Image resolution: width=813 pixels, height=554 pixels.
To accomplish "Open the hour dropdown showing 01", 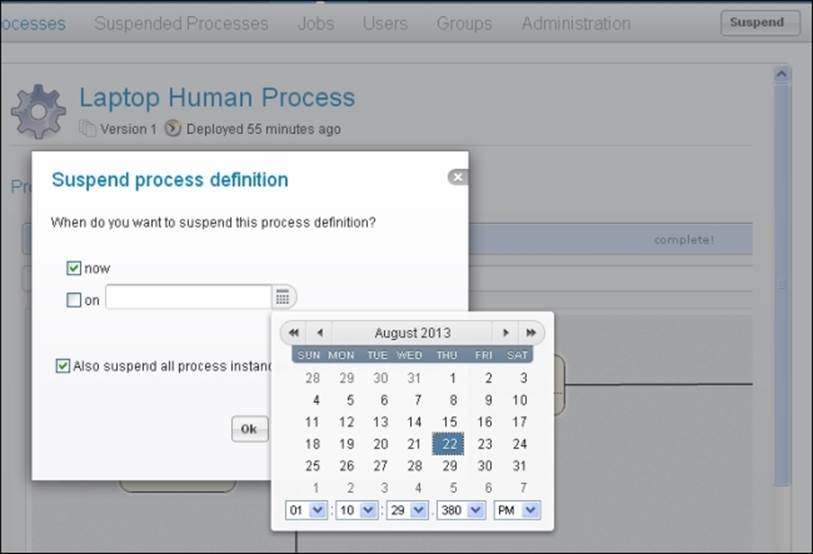I will [306, 510].
